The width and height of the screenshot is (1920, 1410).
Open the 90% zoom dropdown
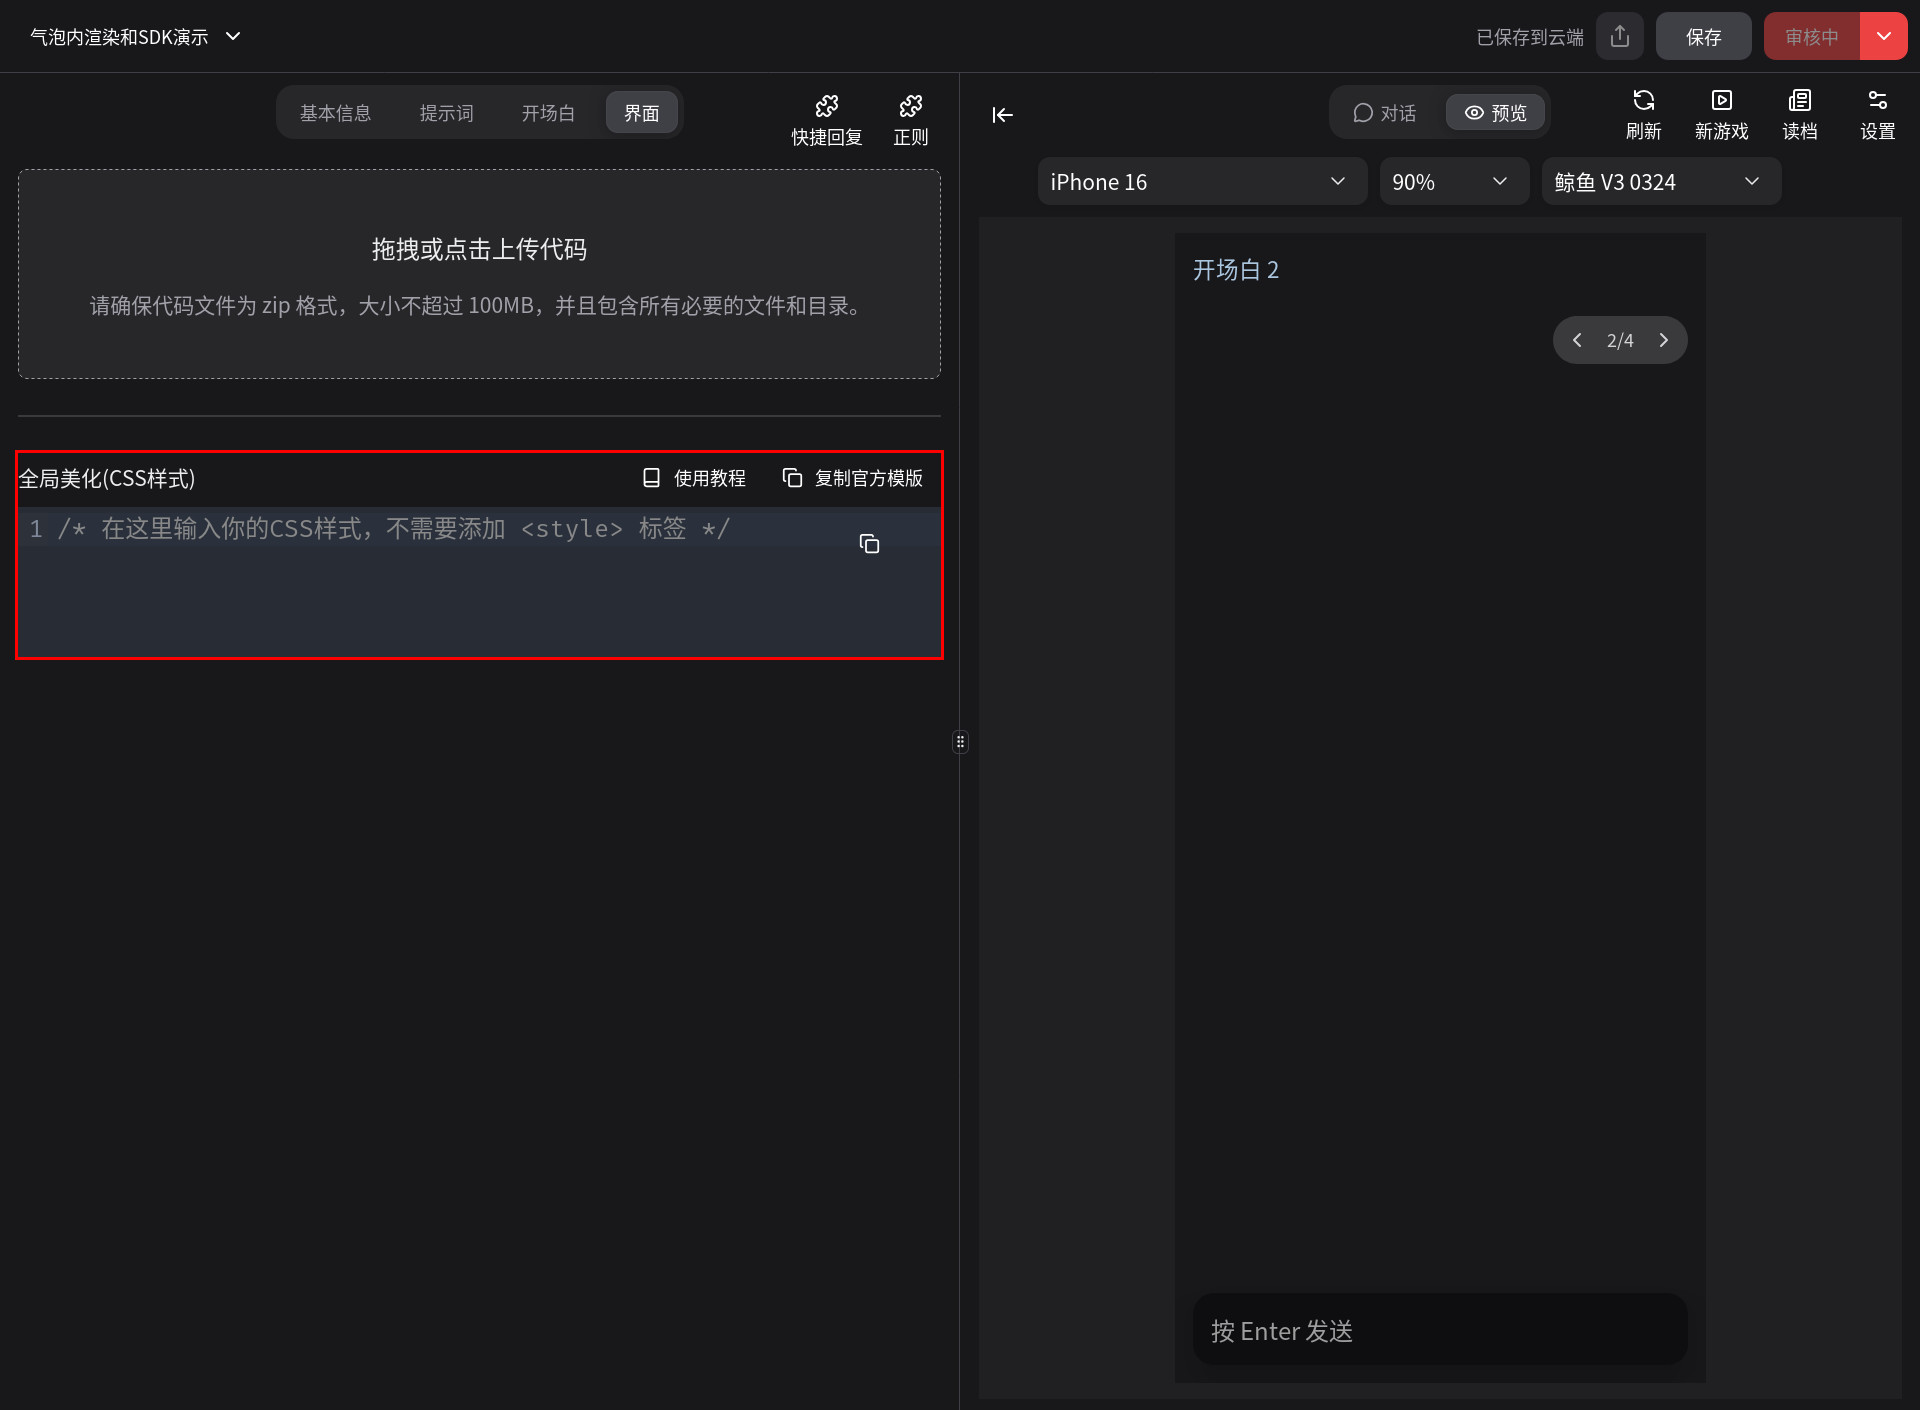click(1452, 182)
